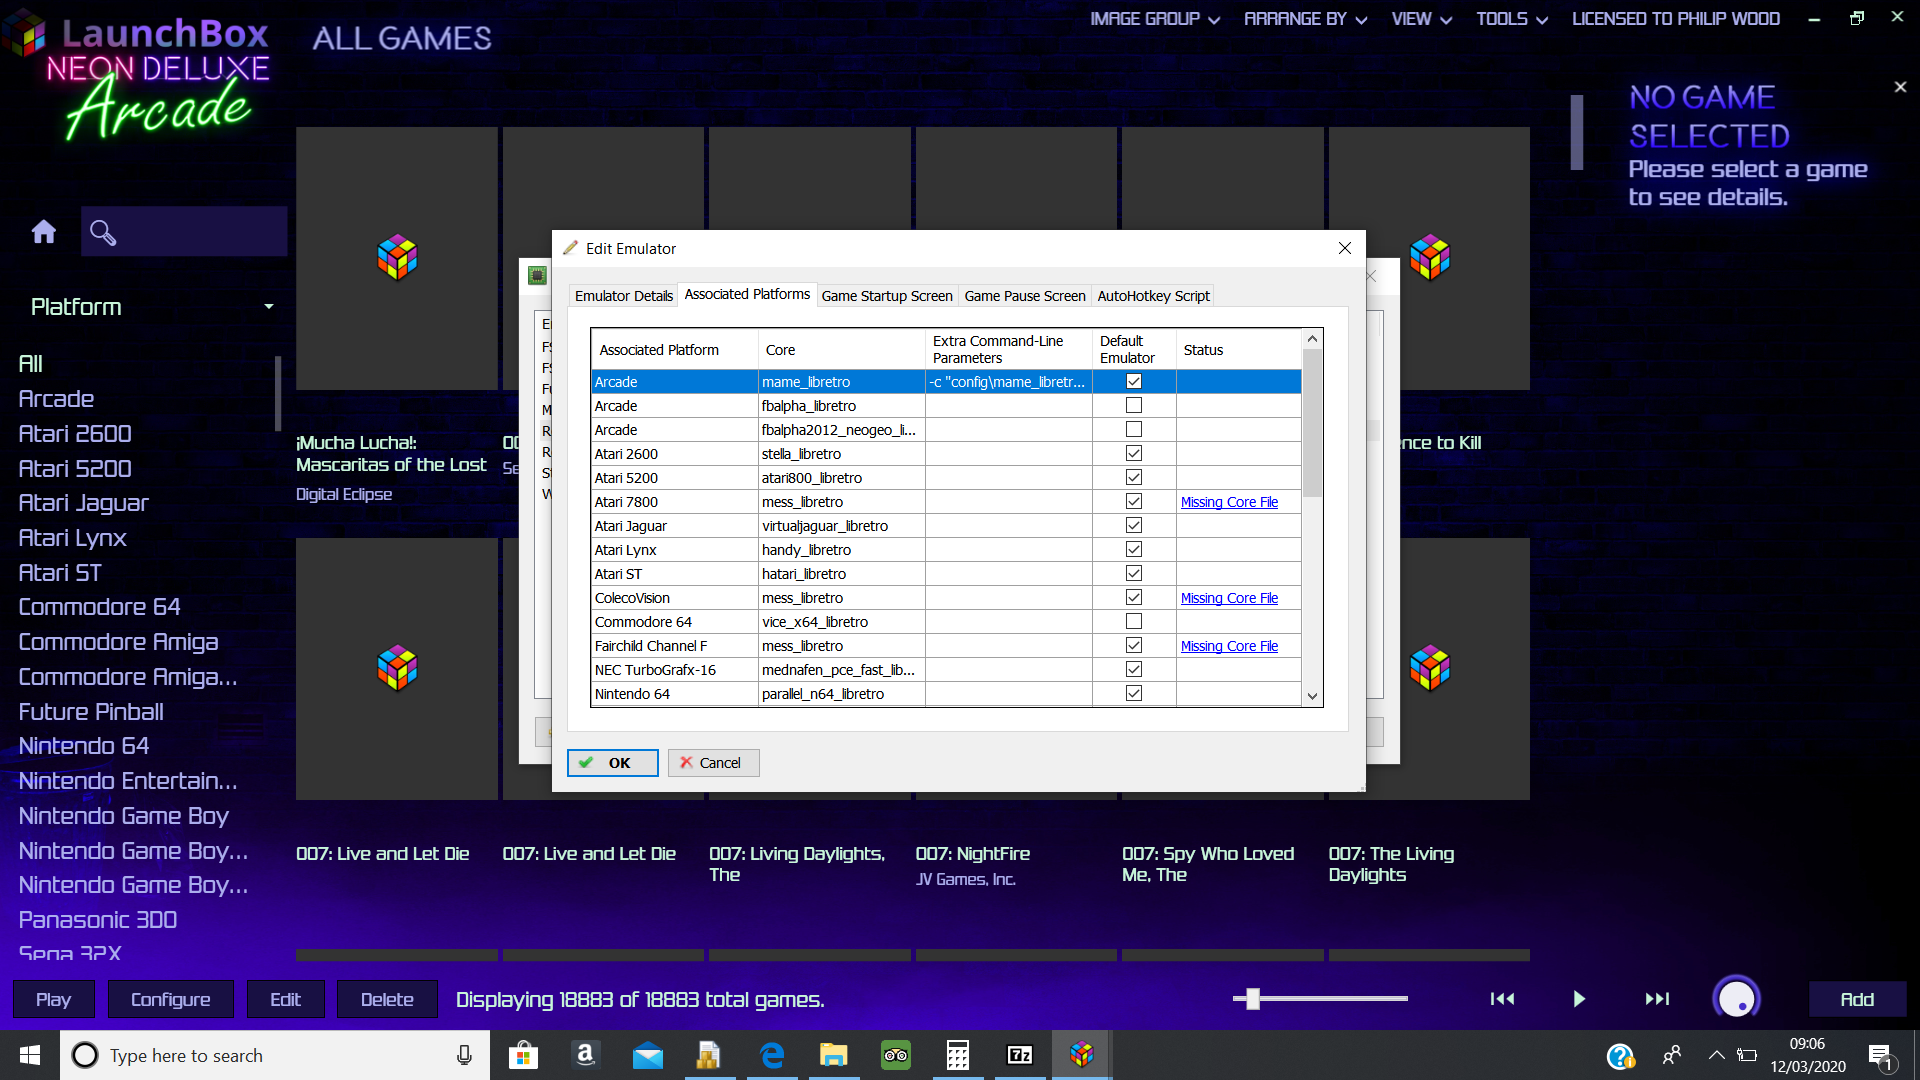
Task: Select 007: The Living Daylights game thumbnail
Action: 1429,669
